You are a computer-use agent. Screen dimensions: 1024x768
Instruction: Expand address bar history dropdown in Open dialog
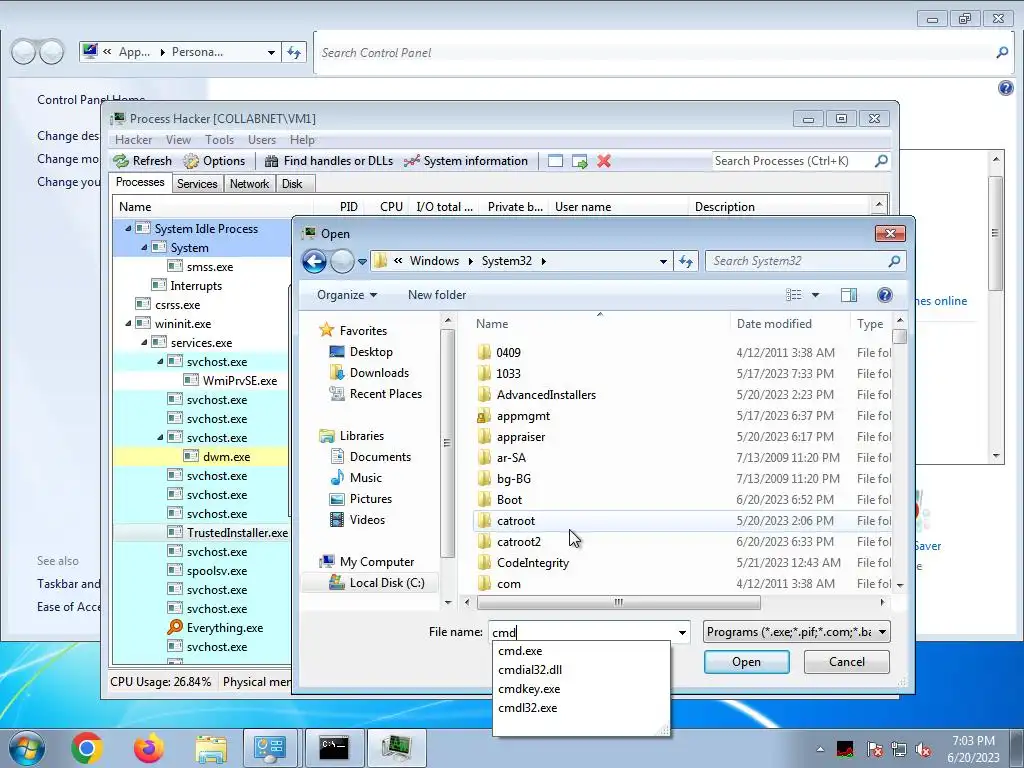pos(663,261)
